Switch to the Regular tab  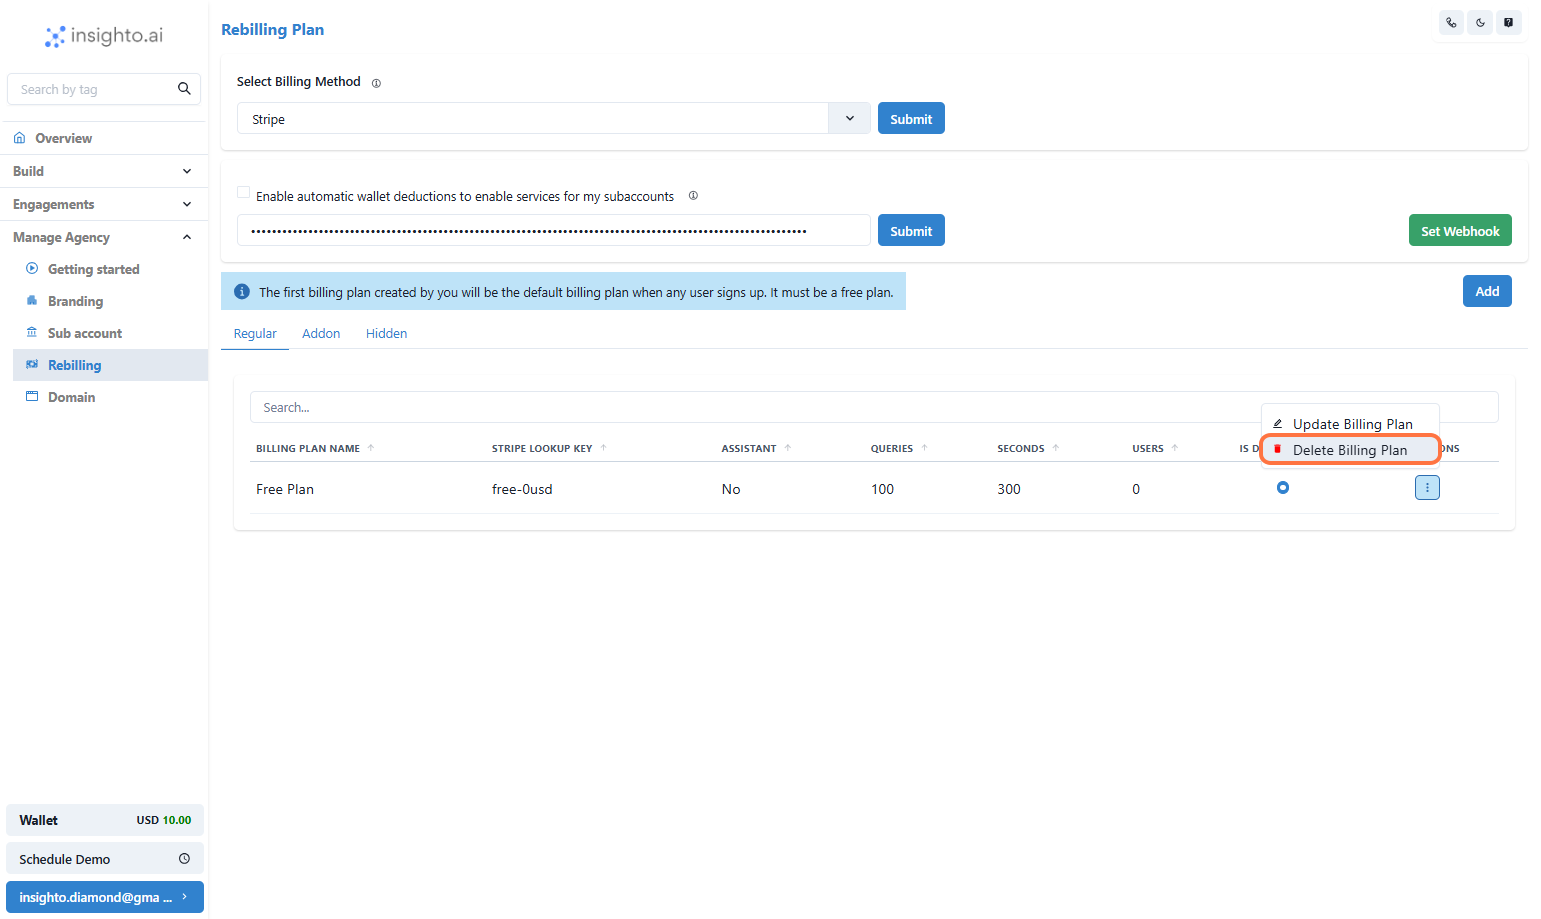tap(255, 334)
